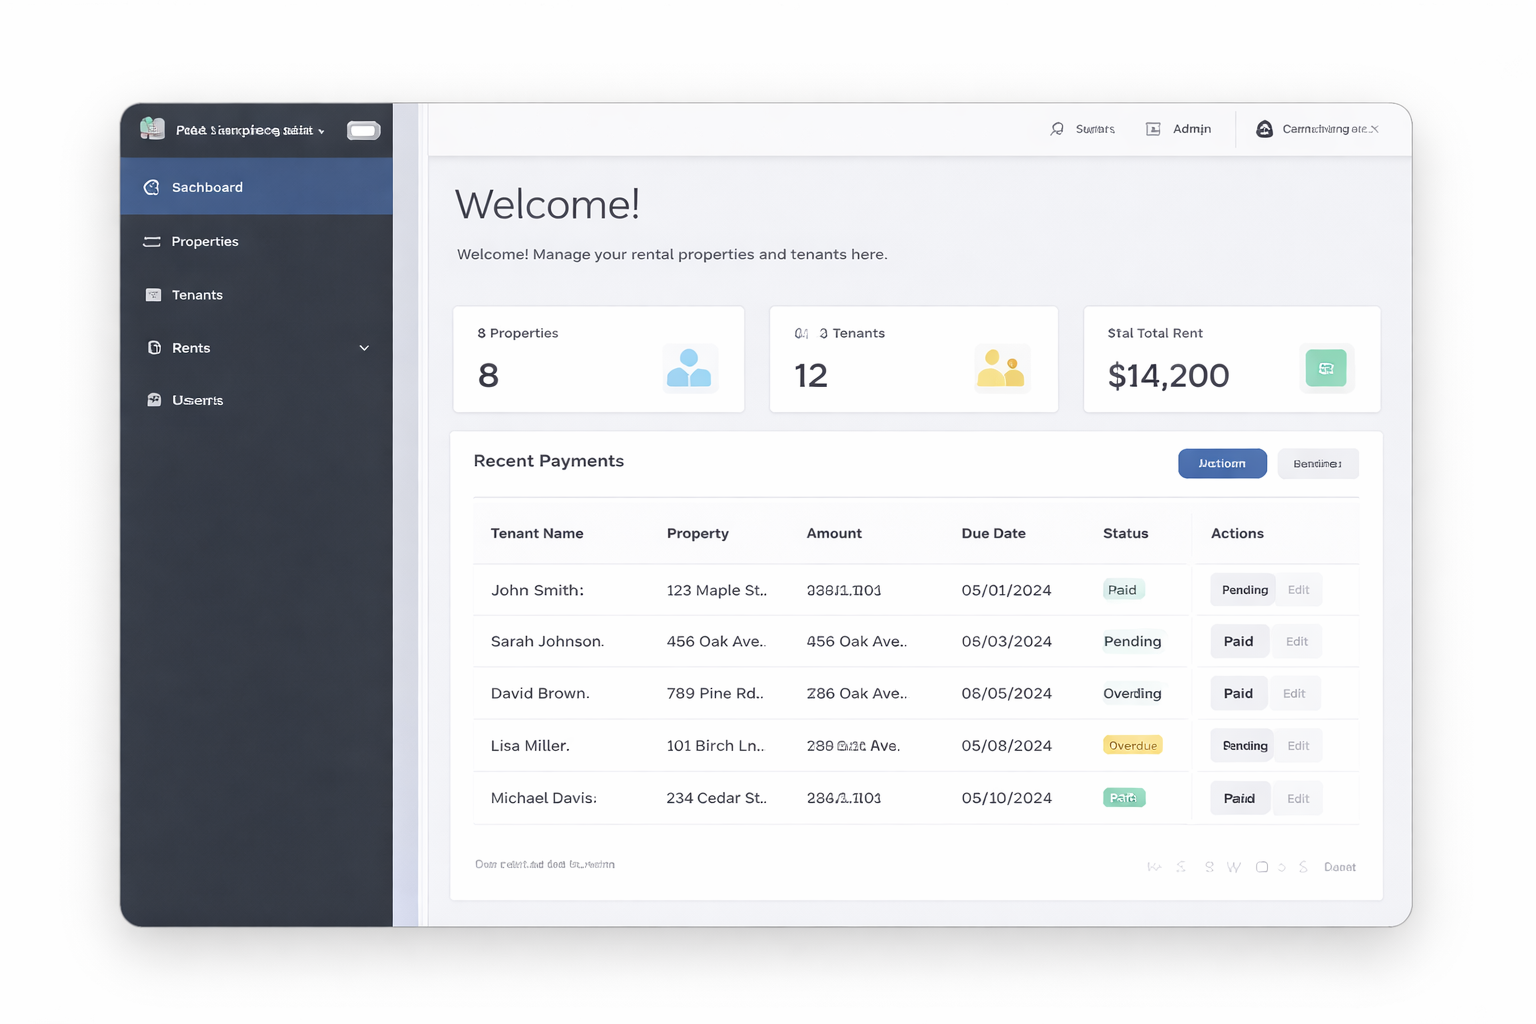Click the yellow tenants icon on Tenants card
This screenshot has width=1536, height=1024.
coord(1001,368)
